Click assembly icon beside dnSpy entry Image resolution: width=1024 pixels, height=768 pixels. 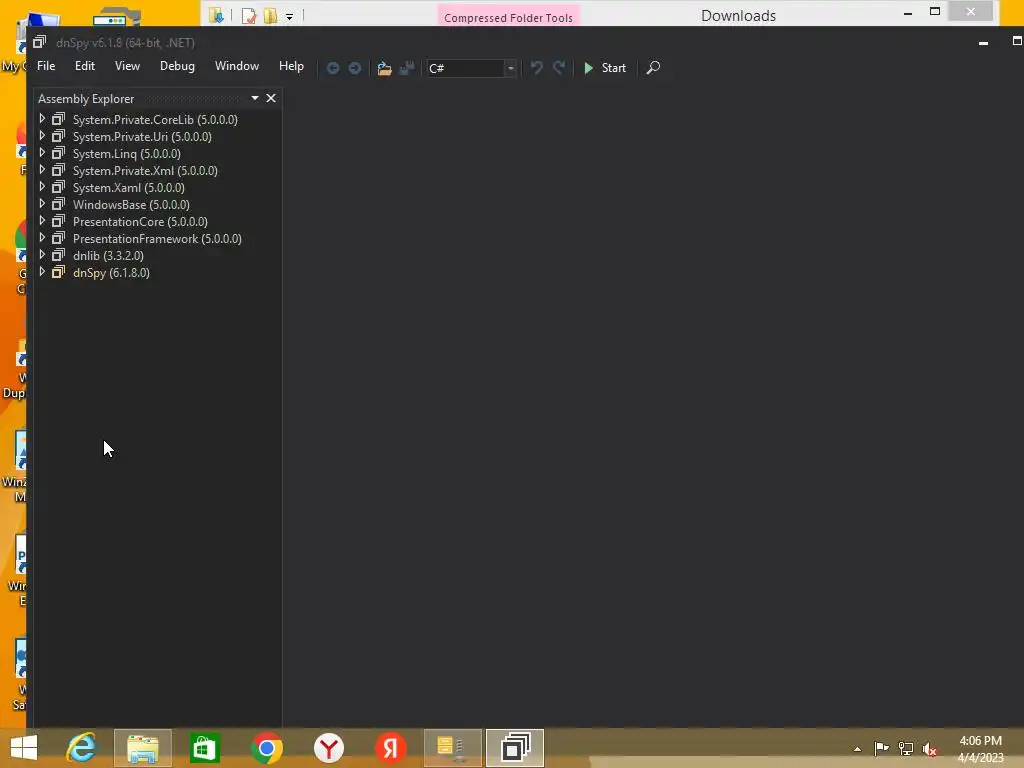(x=58, y=272)
